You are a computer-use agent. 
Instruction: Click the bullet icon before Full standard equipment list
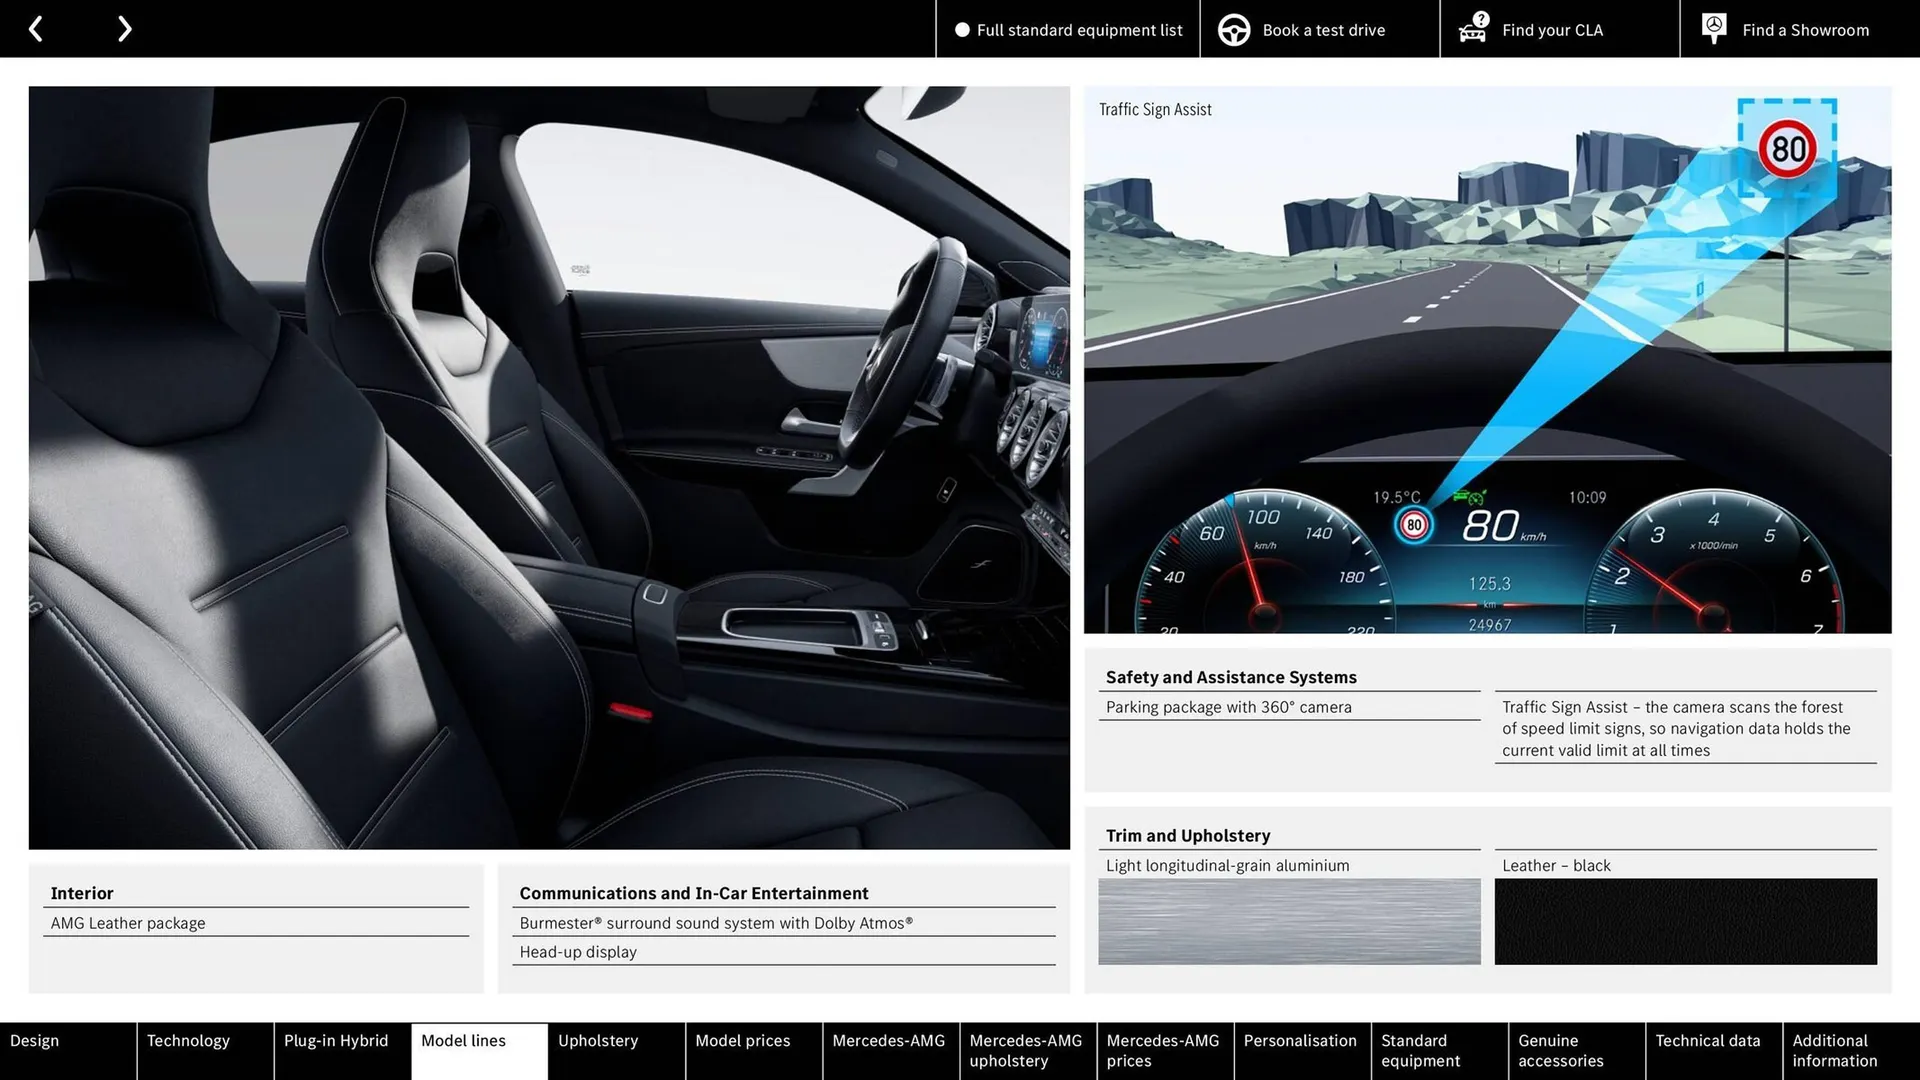[962, 30]
